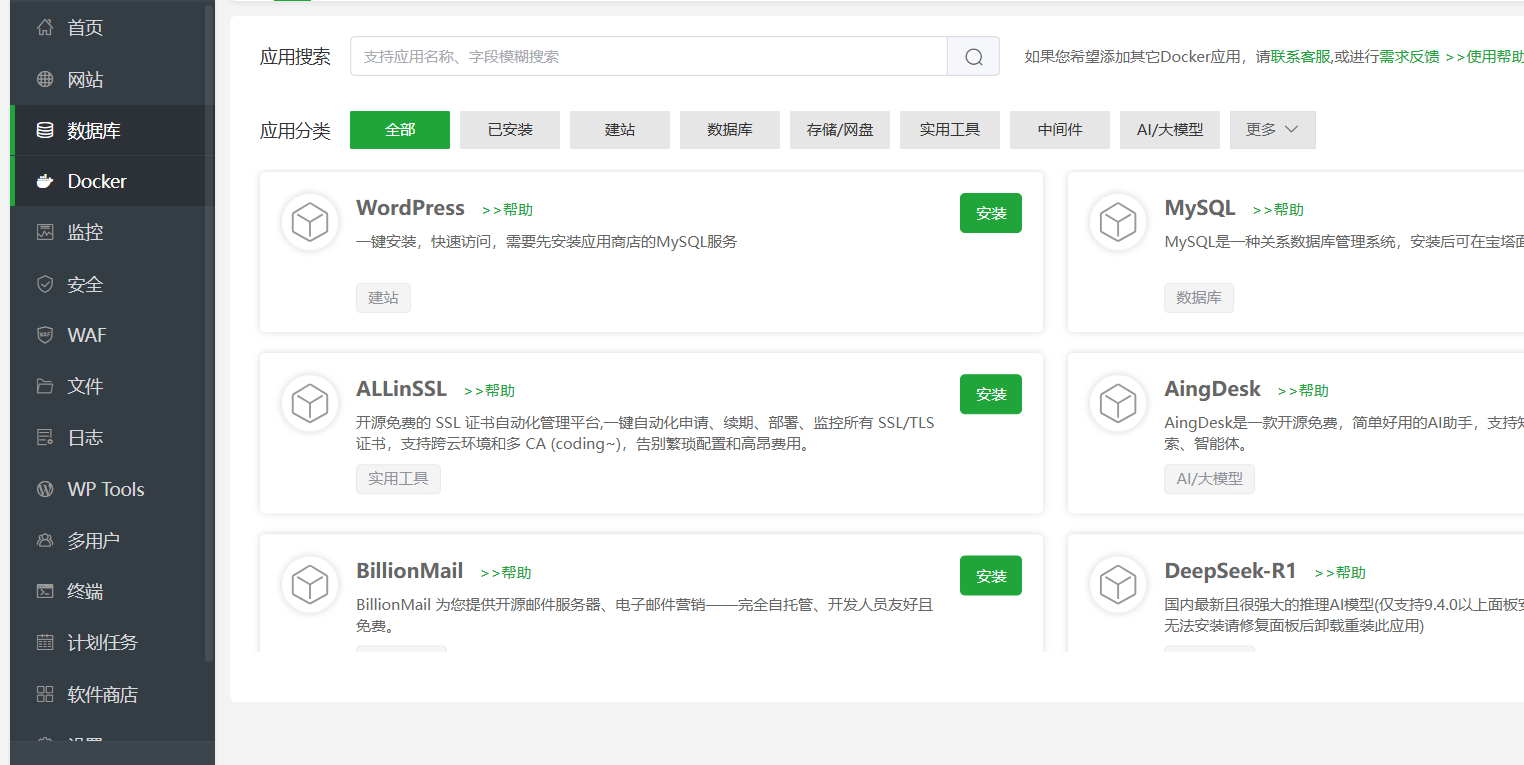This screenshot has height=765, width=1524.
Task: Install the ALLinSSL application
Action: 991,394
